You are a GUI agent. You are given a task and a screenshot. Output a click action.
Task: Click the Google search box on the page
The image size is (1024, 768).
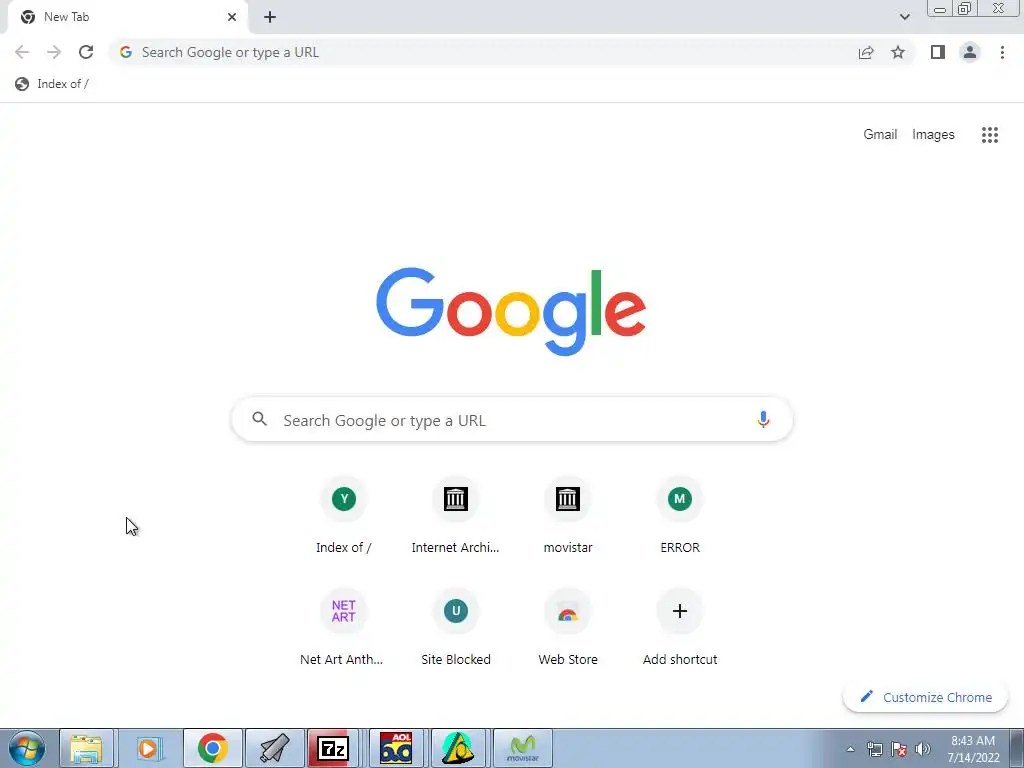click(512, 419)
